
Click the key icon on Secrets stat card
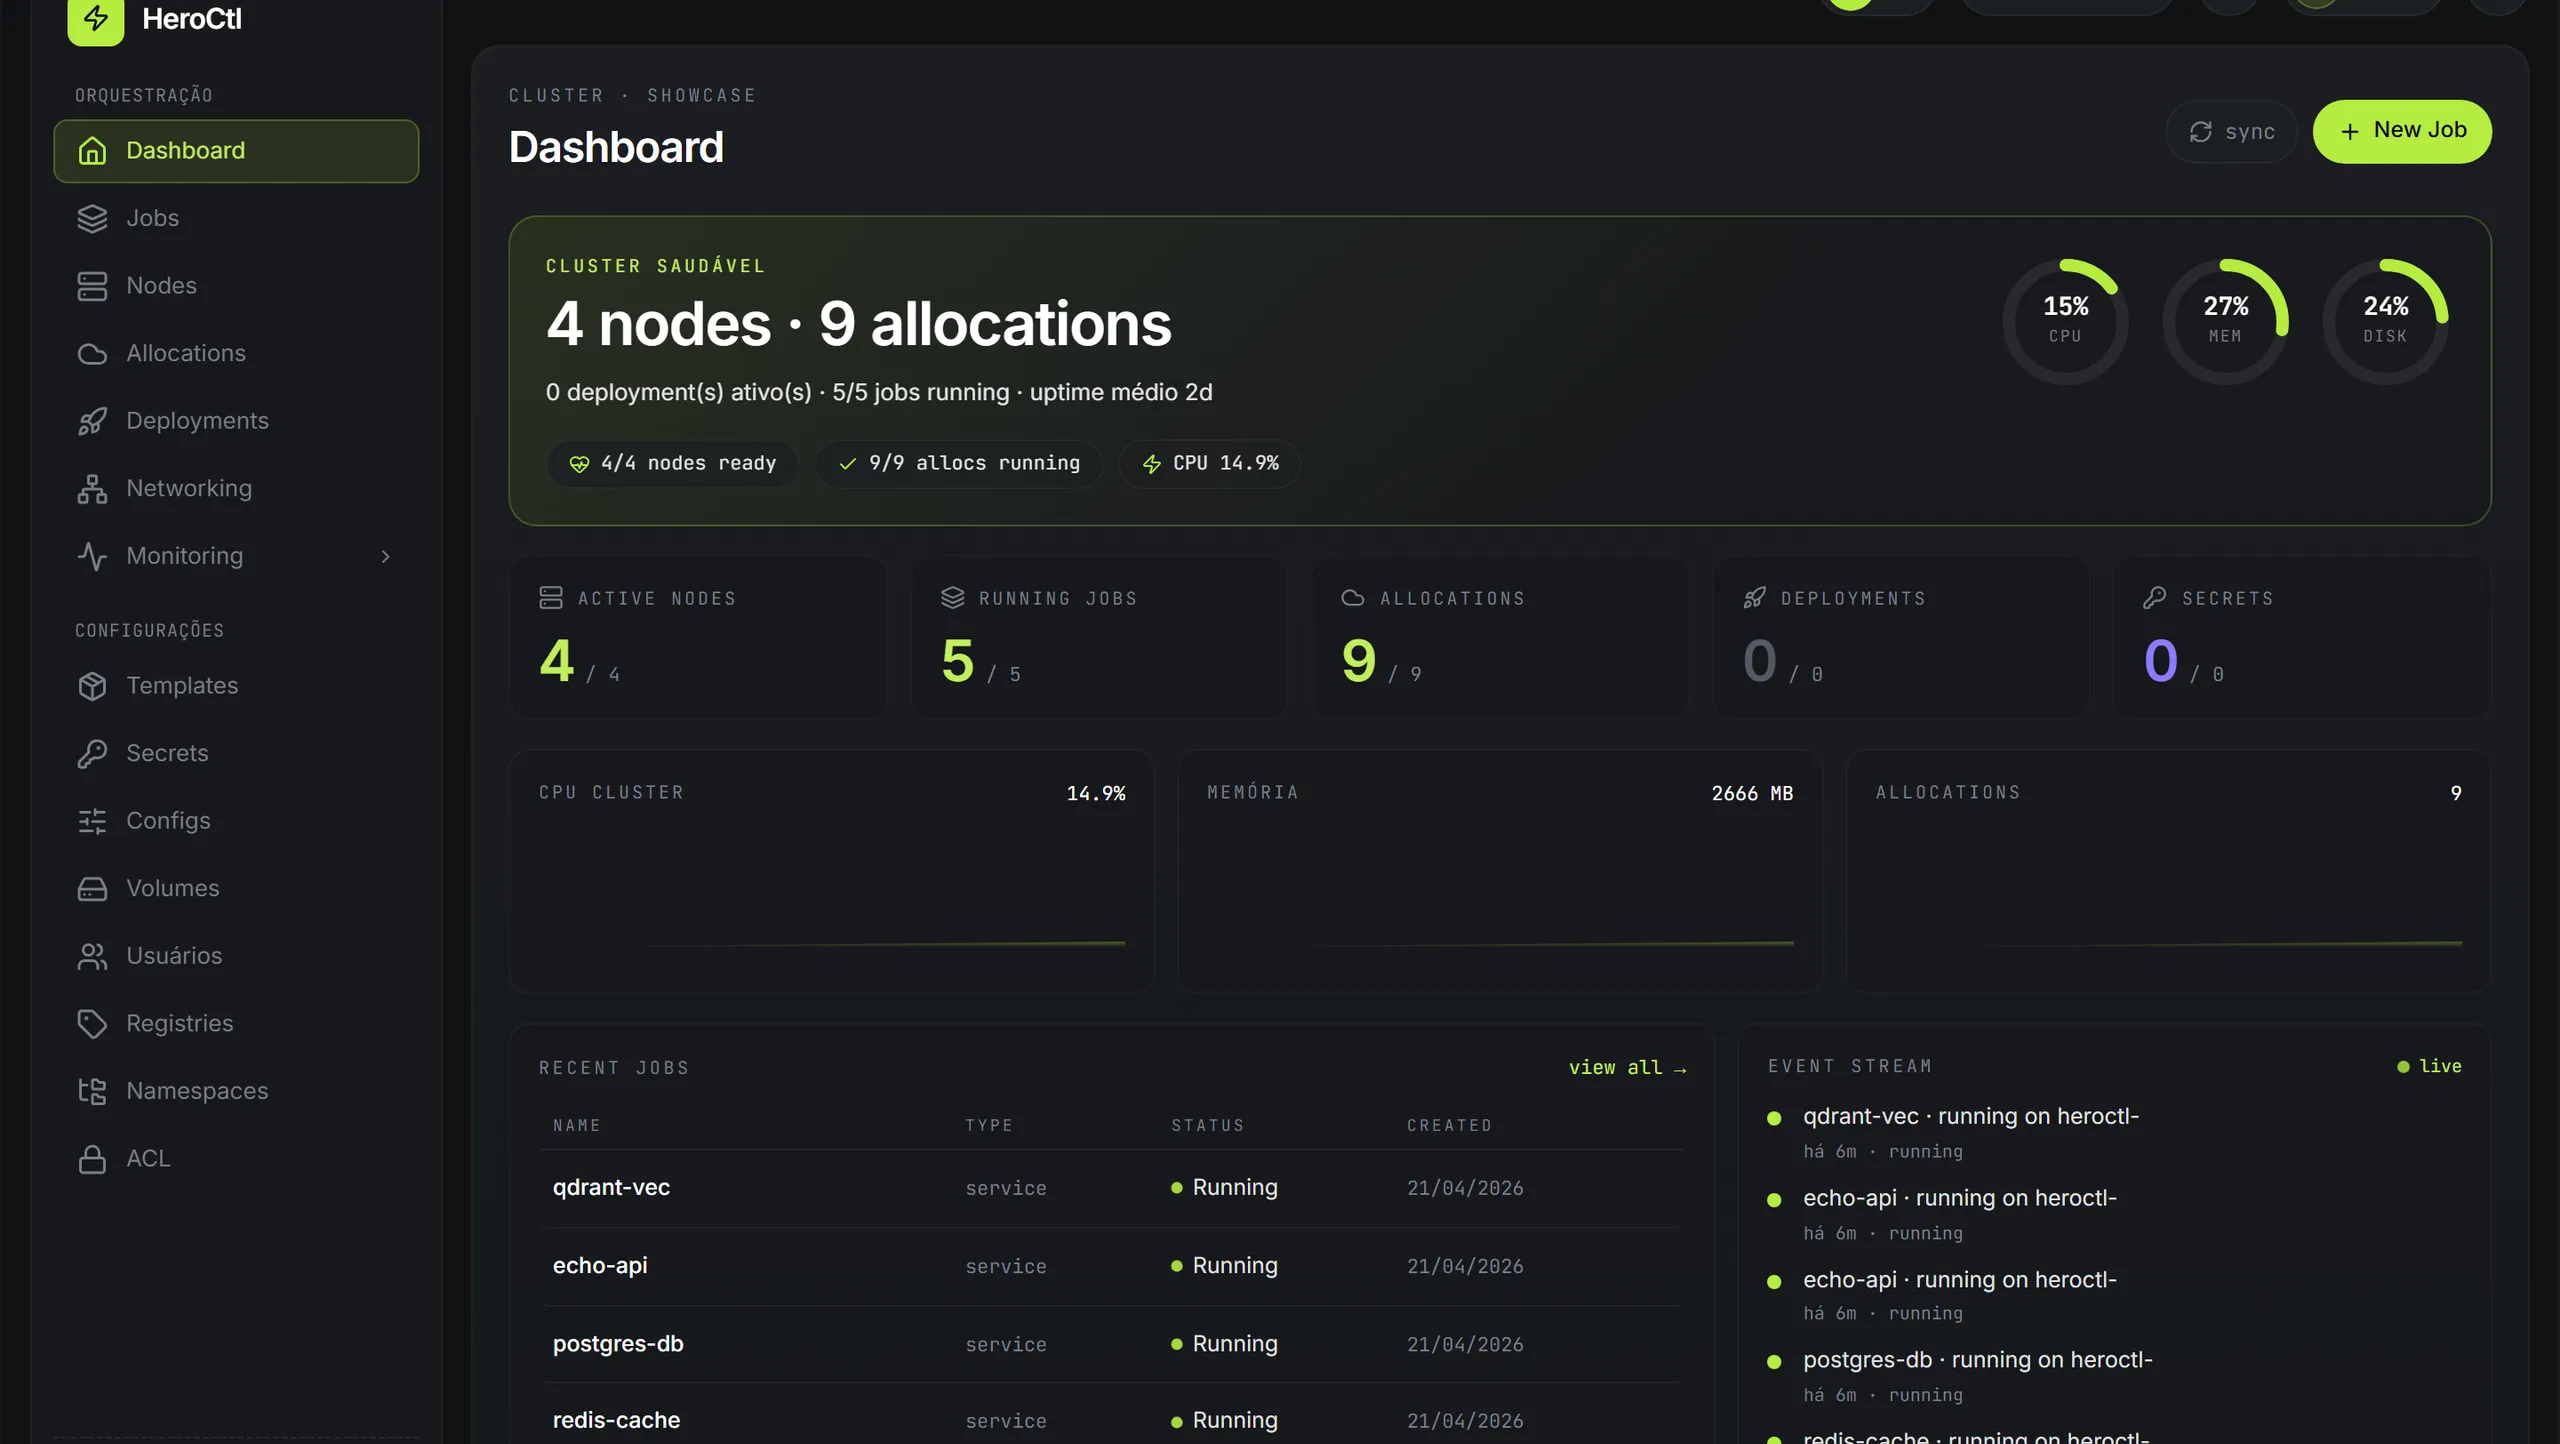2154,598
